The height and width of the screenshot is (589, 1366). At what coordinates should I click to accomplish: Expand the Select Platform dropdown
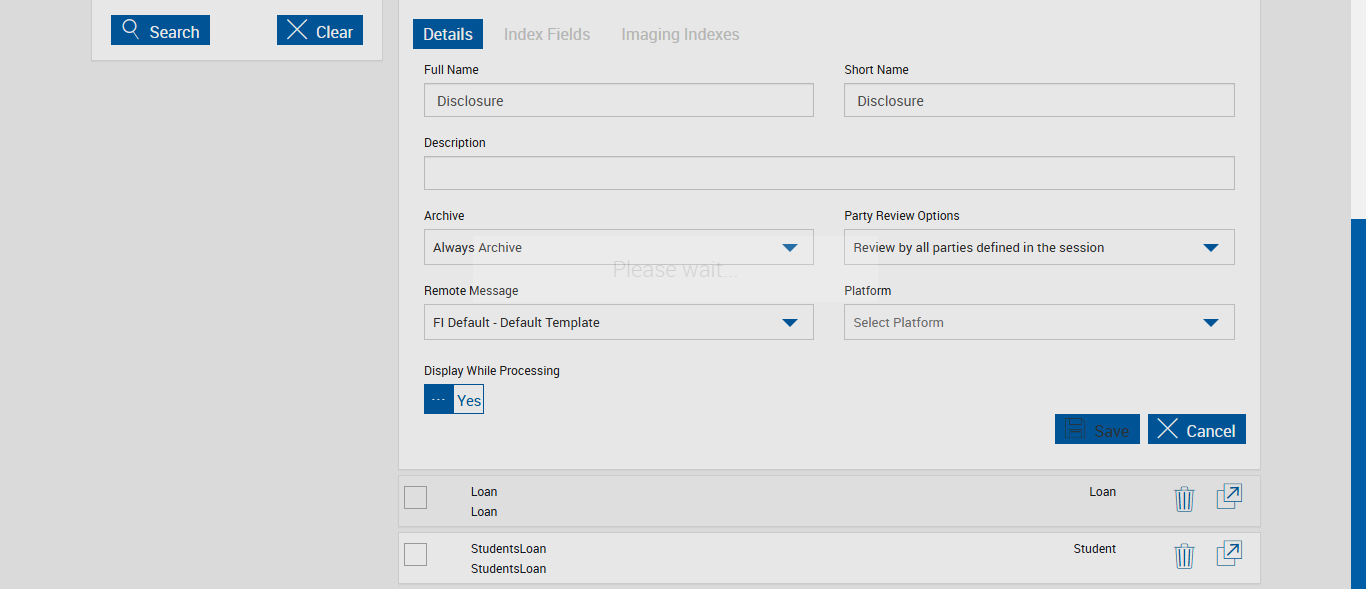pyautogui.click(x=1038, y=323)
